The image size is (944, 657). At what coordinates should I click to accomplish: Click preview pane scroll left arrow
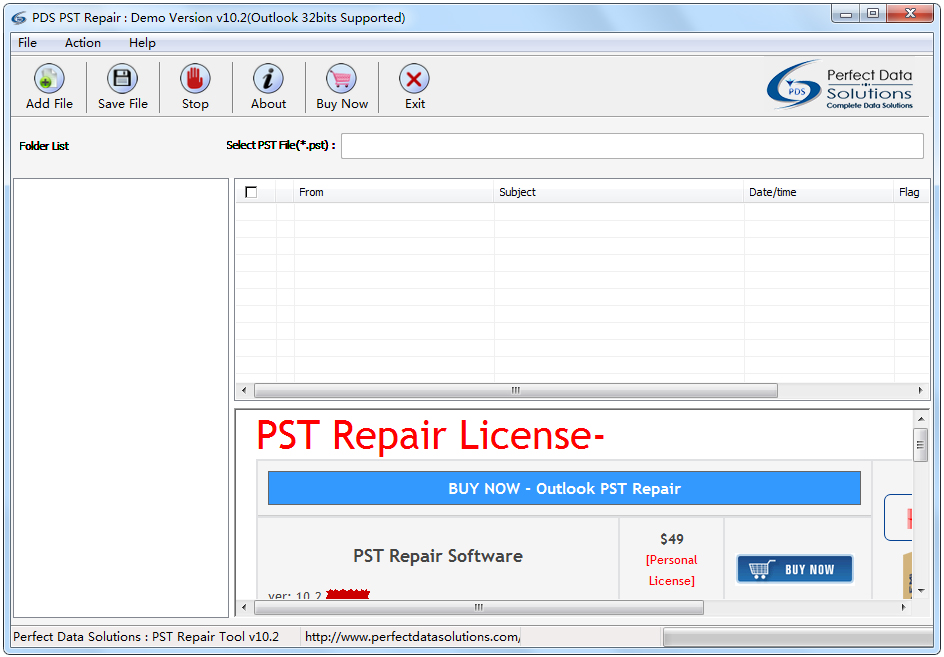tap(244, 607)
